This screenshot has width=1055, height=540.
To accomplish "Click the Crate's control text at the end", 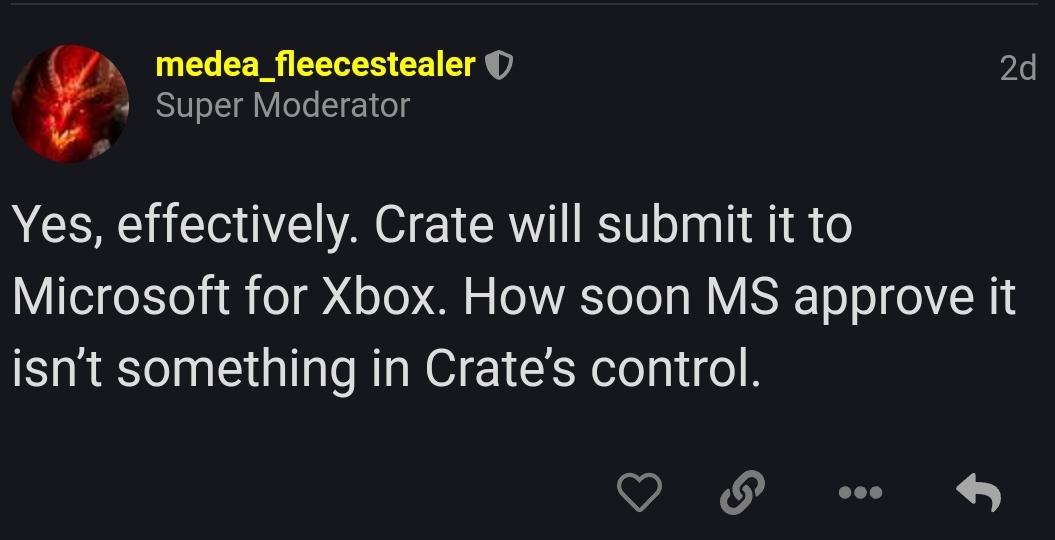I will point(593,368).
